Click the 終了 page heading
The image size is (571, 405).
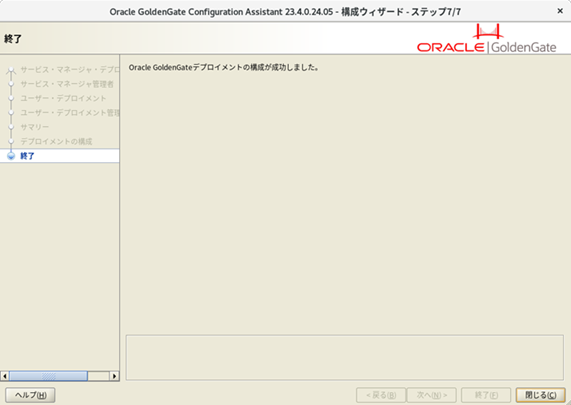point(13,39)
